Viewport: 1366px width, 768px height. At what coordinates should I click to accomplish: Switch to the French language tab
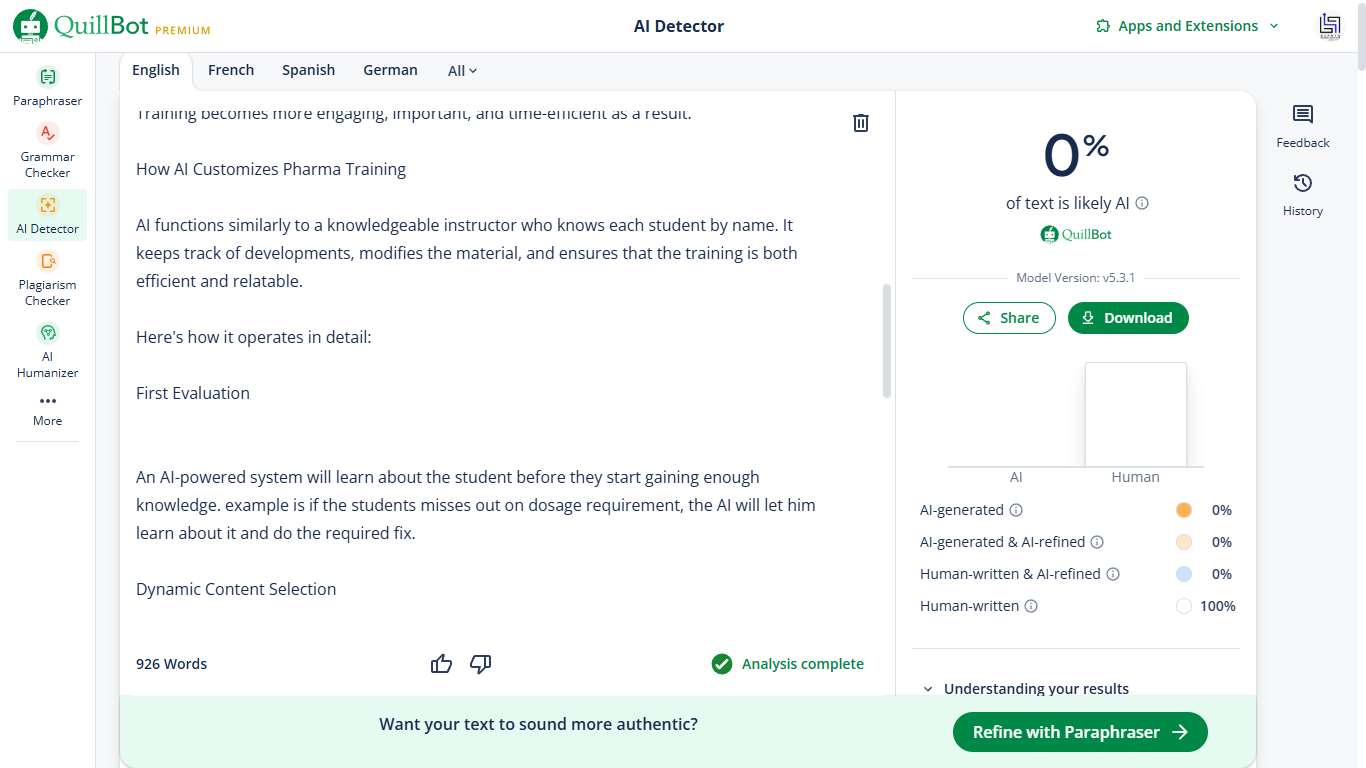(x=231, y=70)
